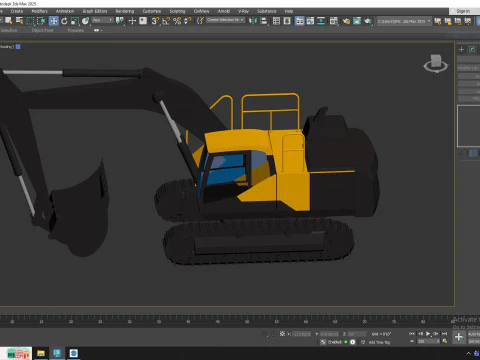Click the Sign In button
Screen dimensions: 480x360
click(463, 11)
